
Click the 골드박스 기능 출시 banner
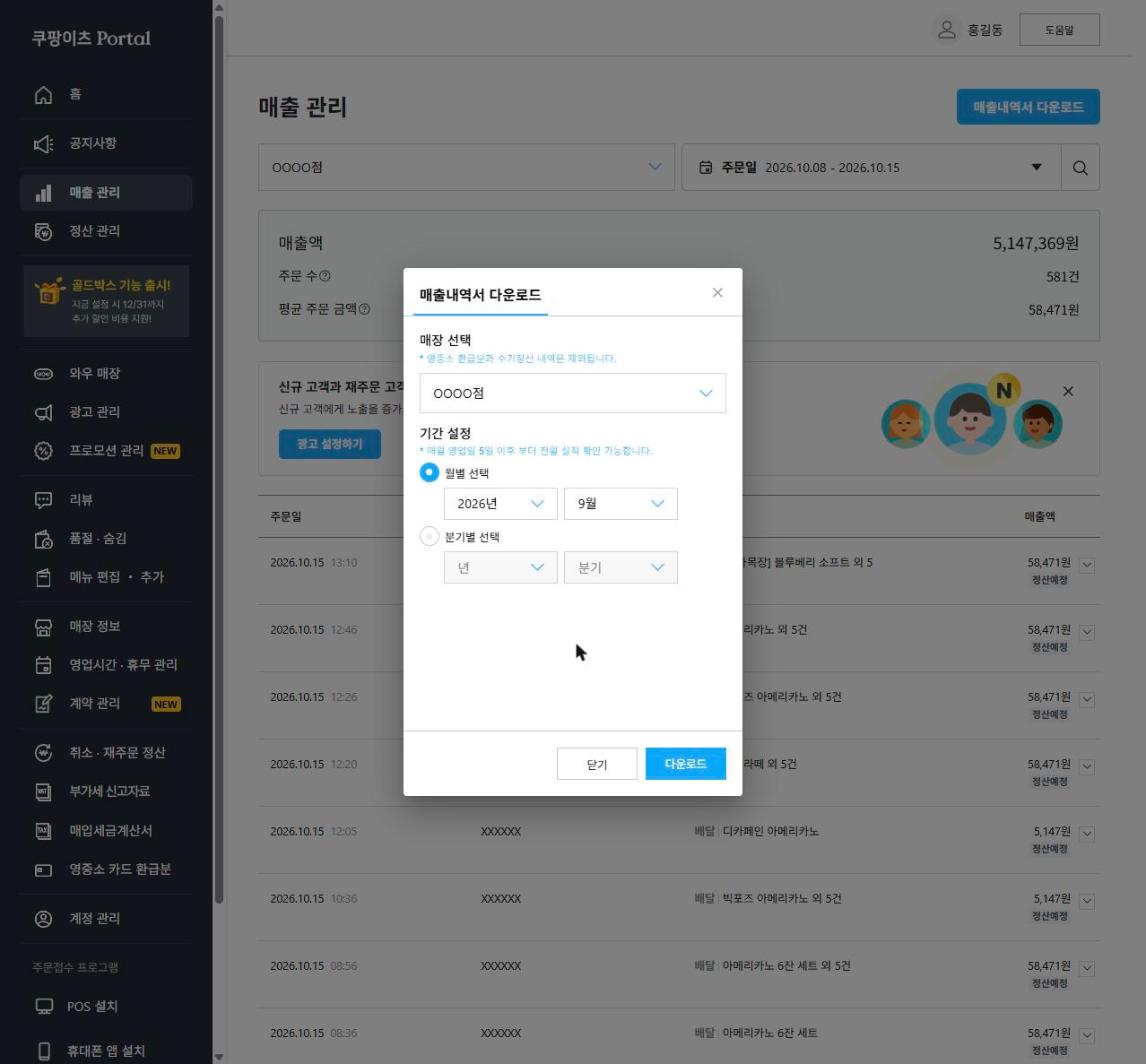tap(107, 302)
